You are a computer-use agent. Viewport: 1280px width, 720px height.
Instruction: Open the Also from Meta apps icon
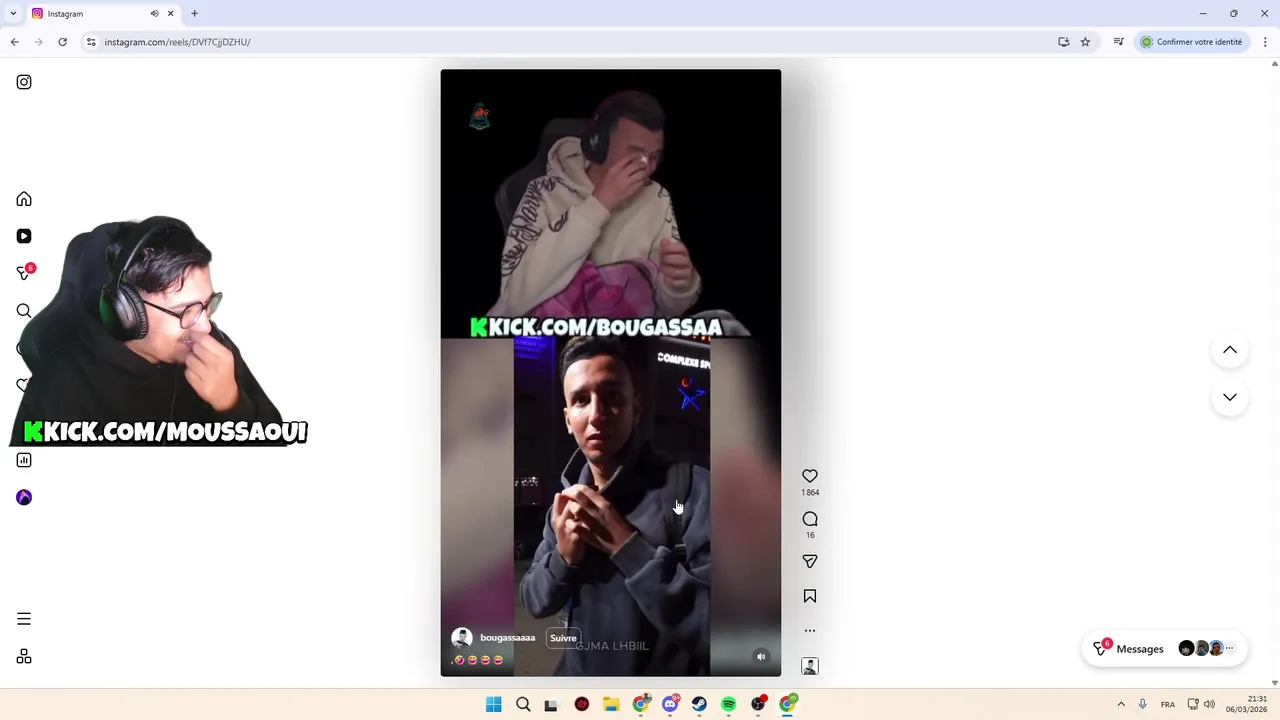click(24, 656)
